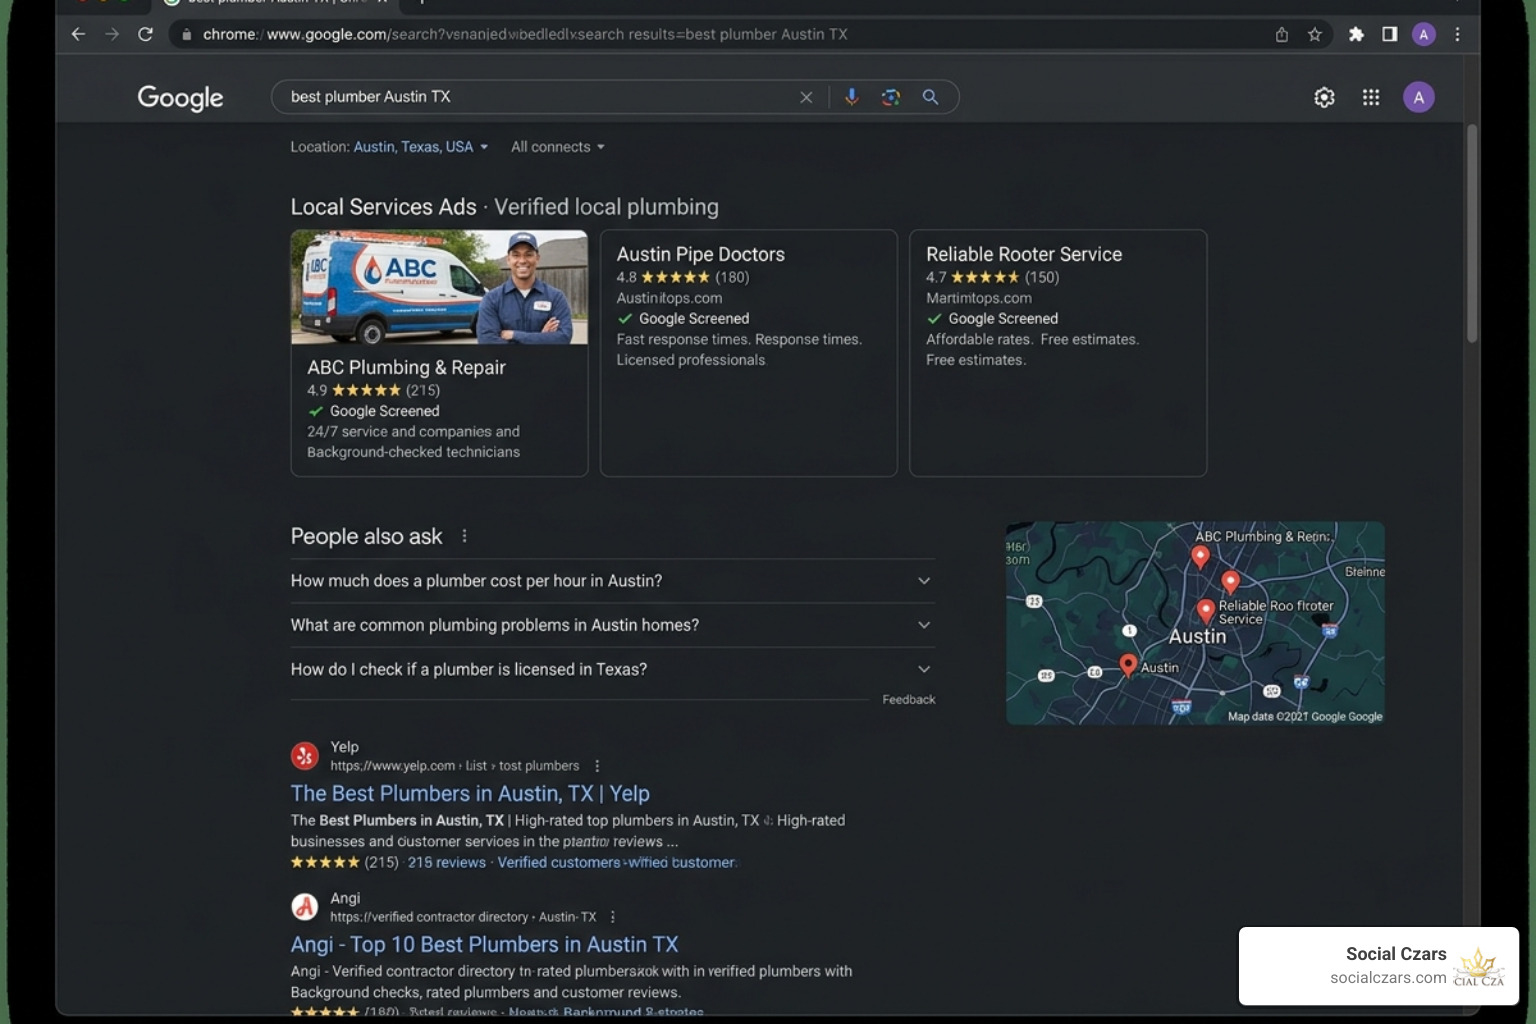Open ABC Plumbing & Repair listing title
Image resolution: width=1536 pixels, height=1024 pixels.
pyautogui.click(x=406, y=367)
